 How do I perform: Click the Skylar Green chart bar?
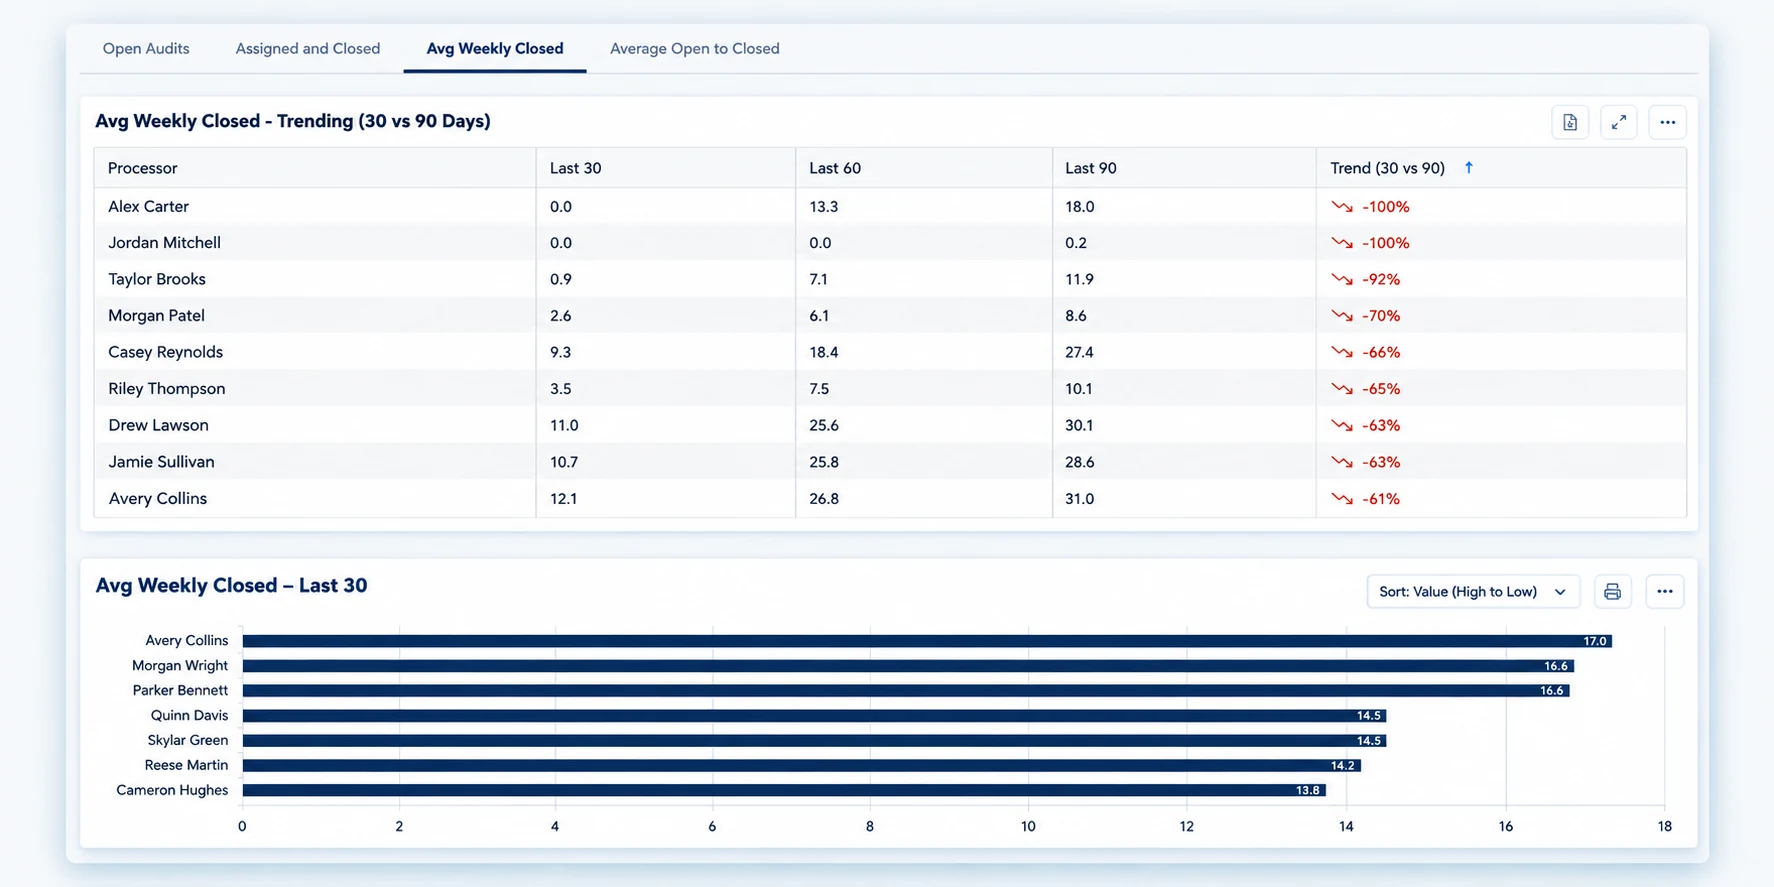(x=814, y=741)
